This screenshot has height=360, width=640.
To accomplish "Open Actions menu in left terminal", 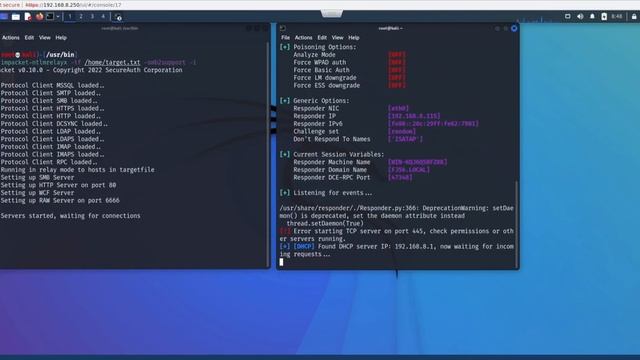I will click(11, 38).
